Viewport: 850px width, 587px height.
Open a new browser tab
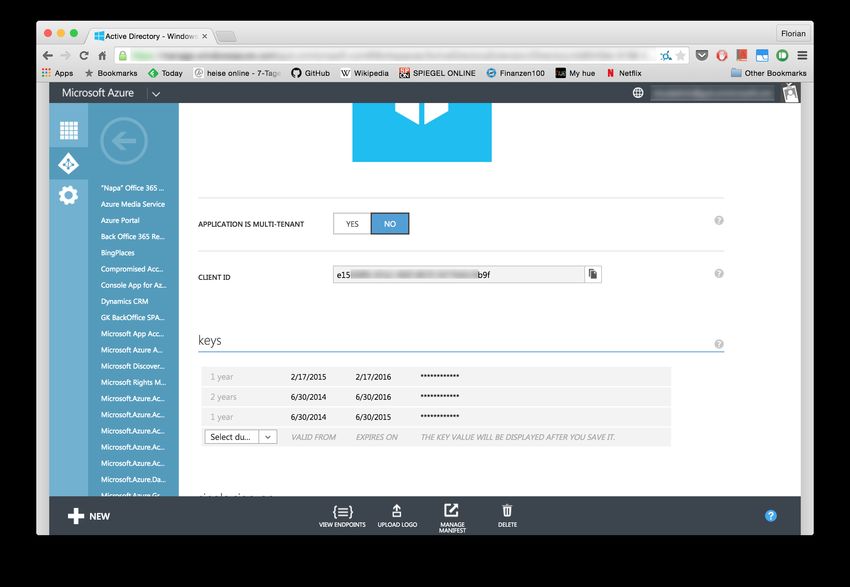pos(226,37)
